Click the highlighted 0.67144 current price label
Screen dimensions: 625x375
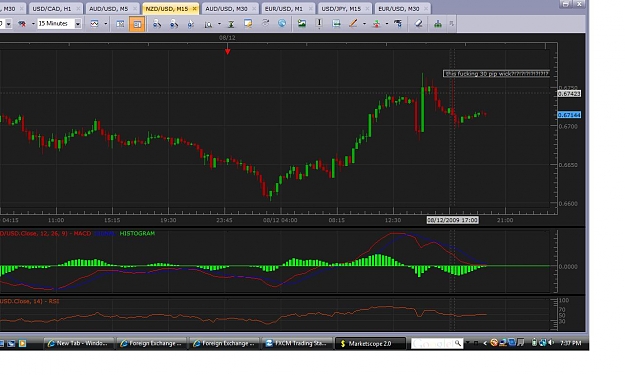coord(568,115)
